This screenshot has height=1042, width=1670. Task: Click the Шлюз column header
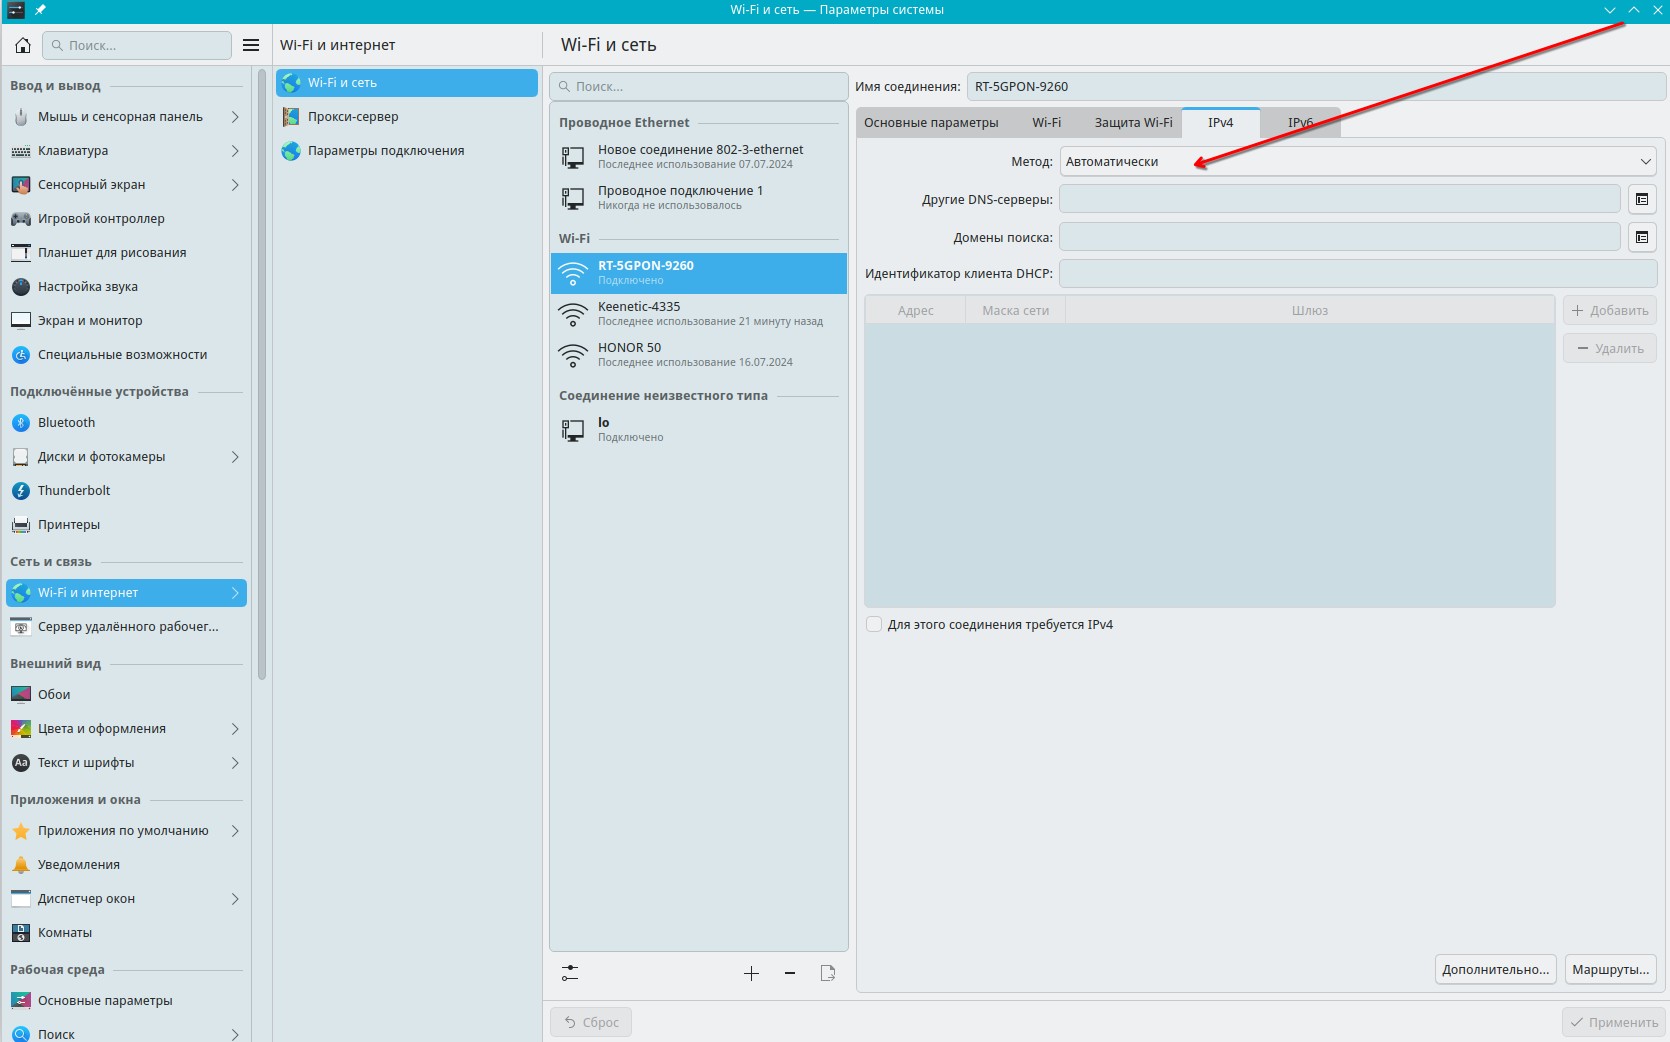(1310, 310)
